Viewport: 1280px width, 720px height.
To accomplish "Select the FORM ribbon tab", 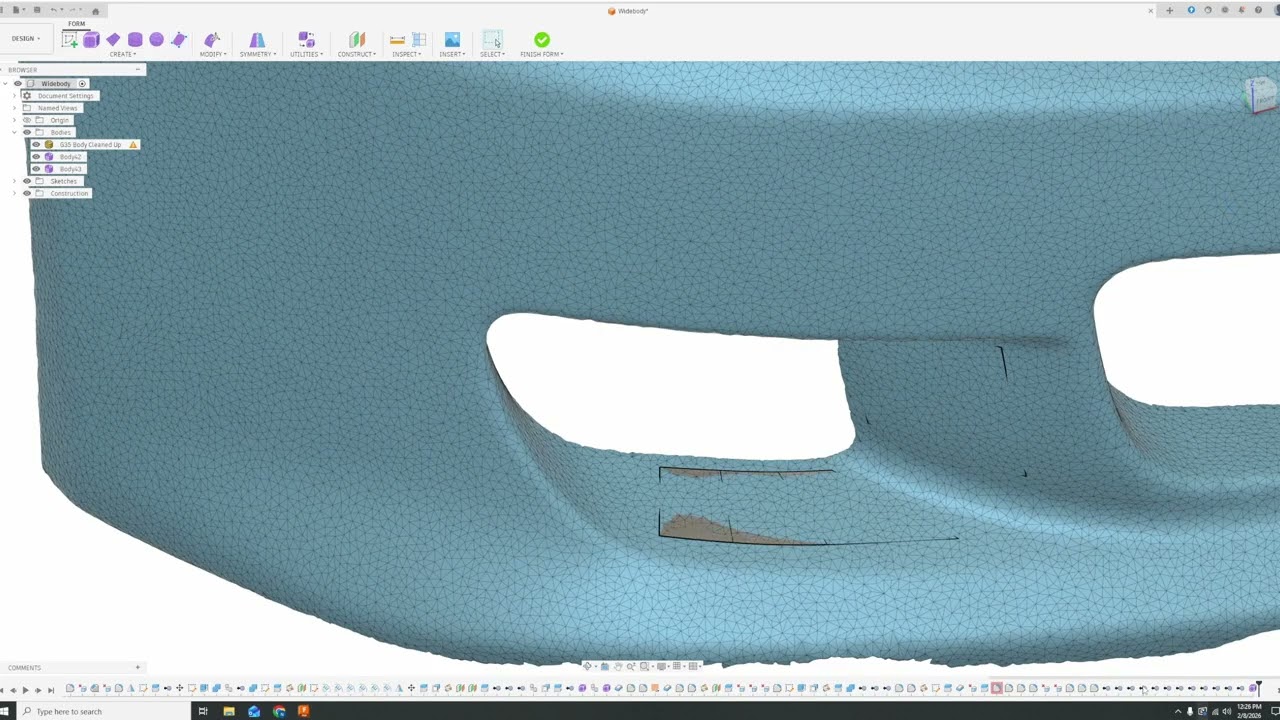I will pyautogui.click(x=76, y=23).
